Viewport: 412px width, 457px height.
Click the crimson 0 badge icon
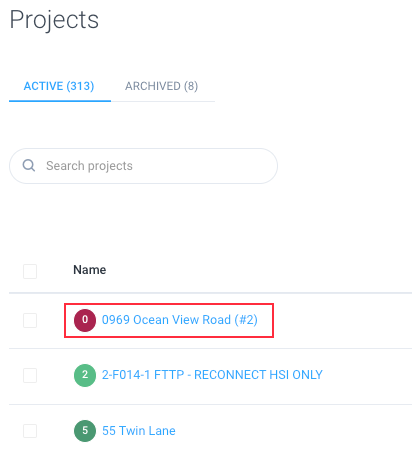coord(85,320)
